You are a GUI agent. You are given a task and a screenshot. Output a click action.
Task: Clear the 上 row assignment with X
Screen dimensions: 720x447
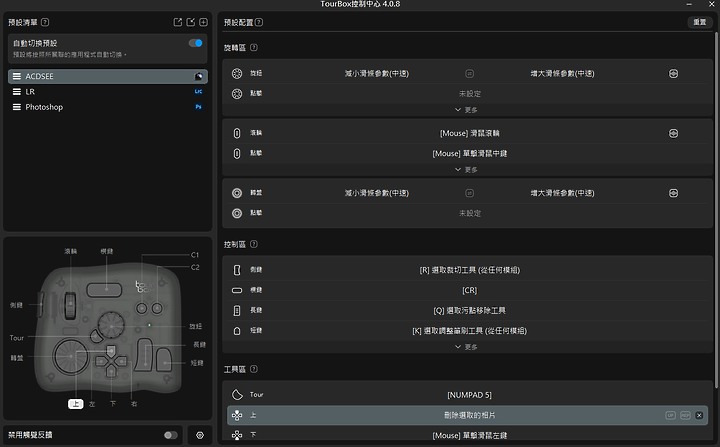(699, 415)
